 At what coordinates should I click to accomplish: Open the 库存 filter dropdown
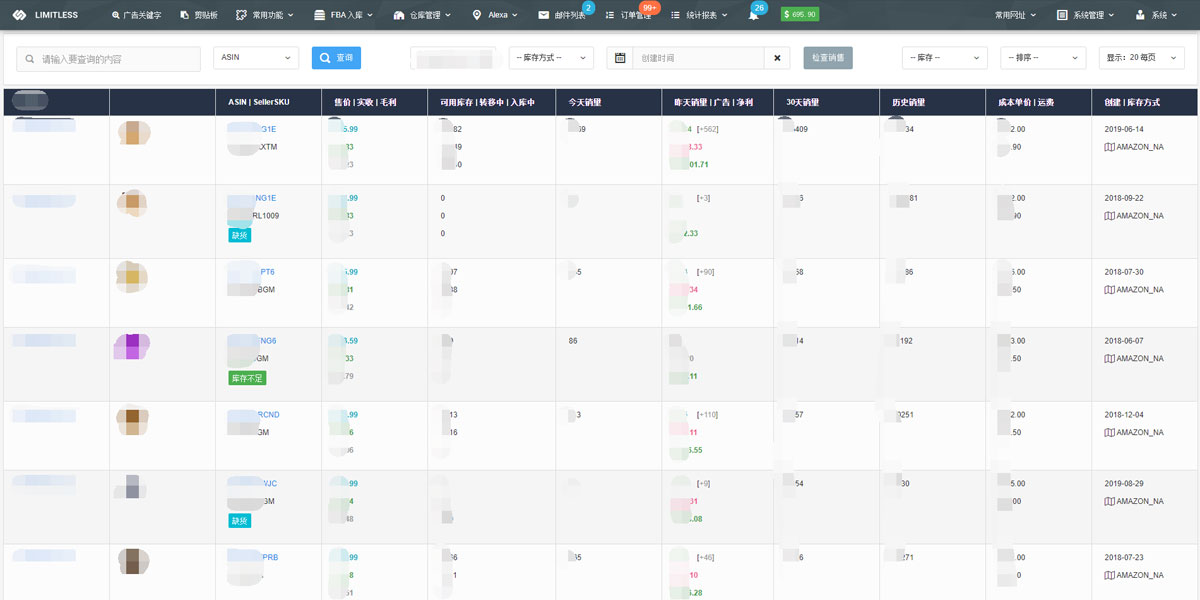(x=944, y=58)
